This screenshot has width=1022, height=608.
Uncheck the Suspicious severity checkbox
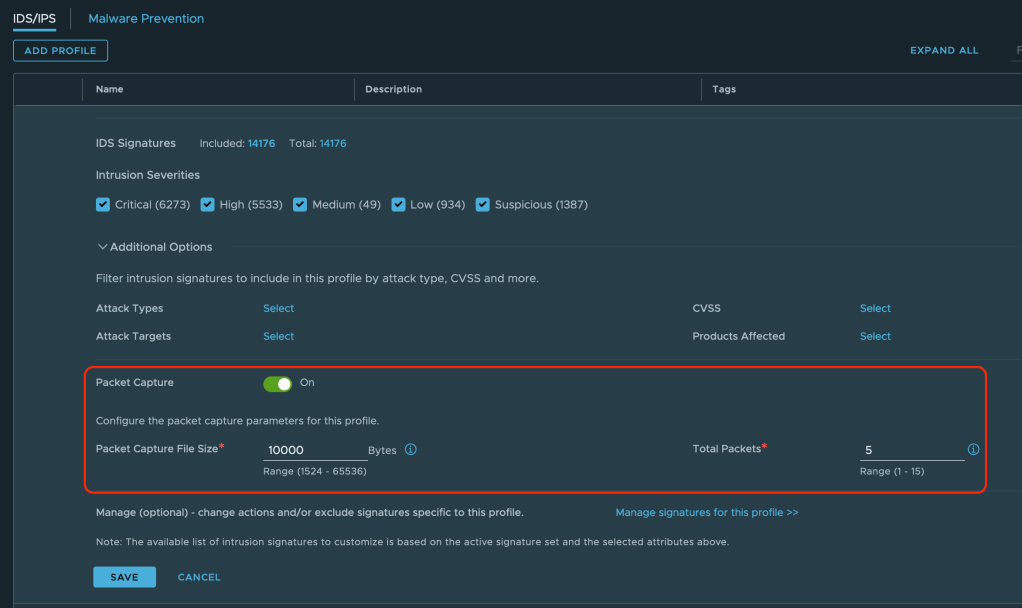pyautogui.click(x=483, y=205)
